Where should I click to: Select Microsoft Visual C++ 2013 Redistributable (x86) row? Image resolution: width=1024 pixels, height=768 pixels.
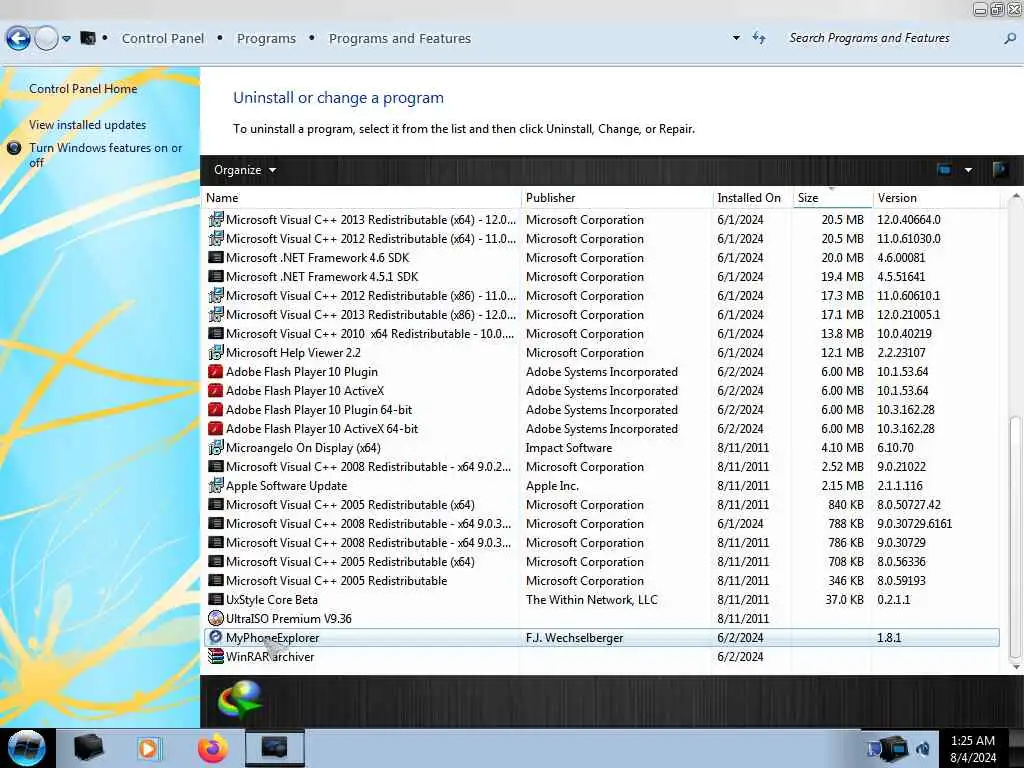[601, 314]
